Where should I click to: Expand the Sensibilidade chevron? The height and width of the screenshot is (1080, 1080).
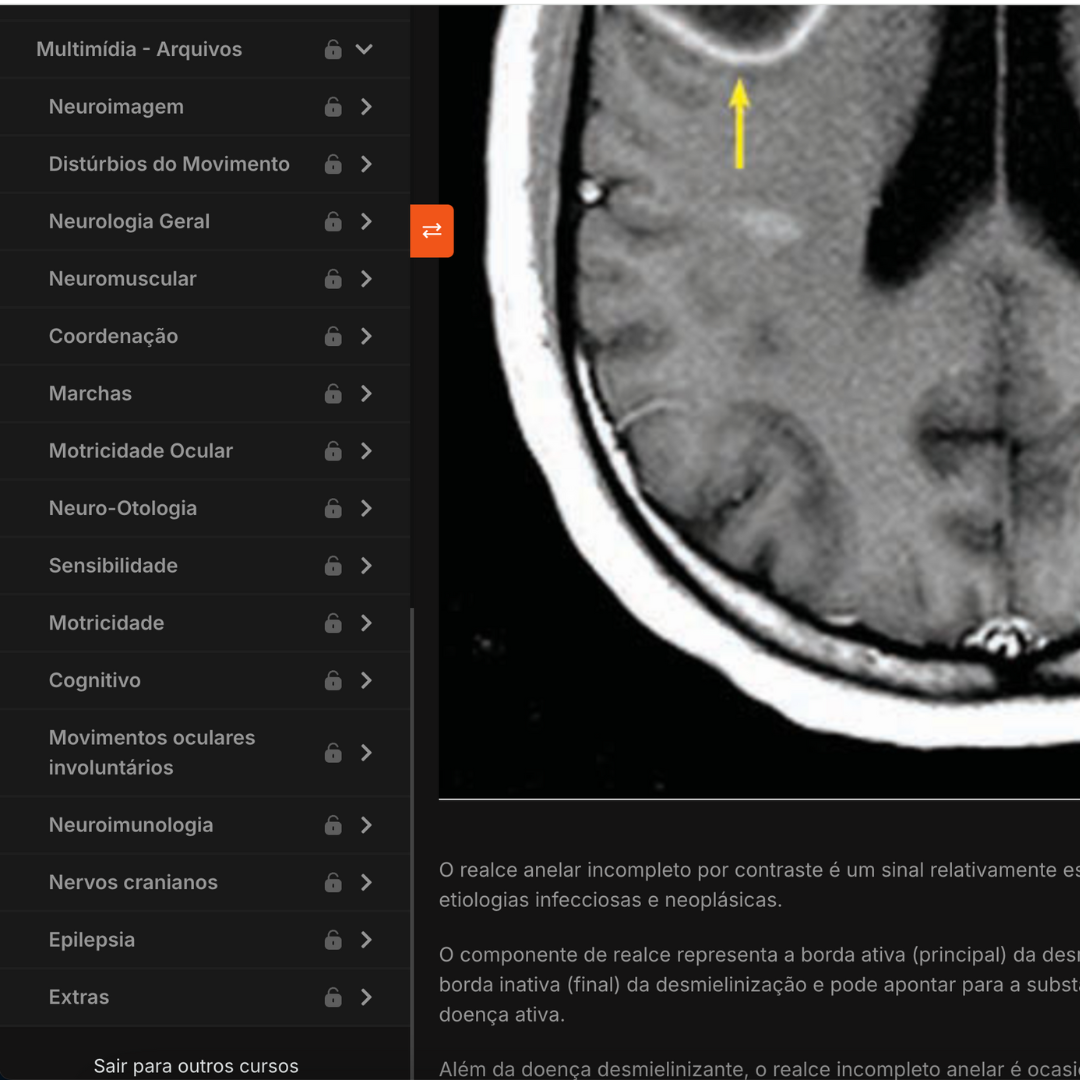pyautogui.click(x=366, y=565)
